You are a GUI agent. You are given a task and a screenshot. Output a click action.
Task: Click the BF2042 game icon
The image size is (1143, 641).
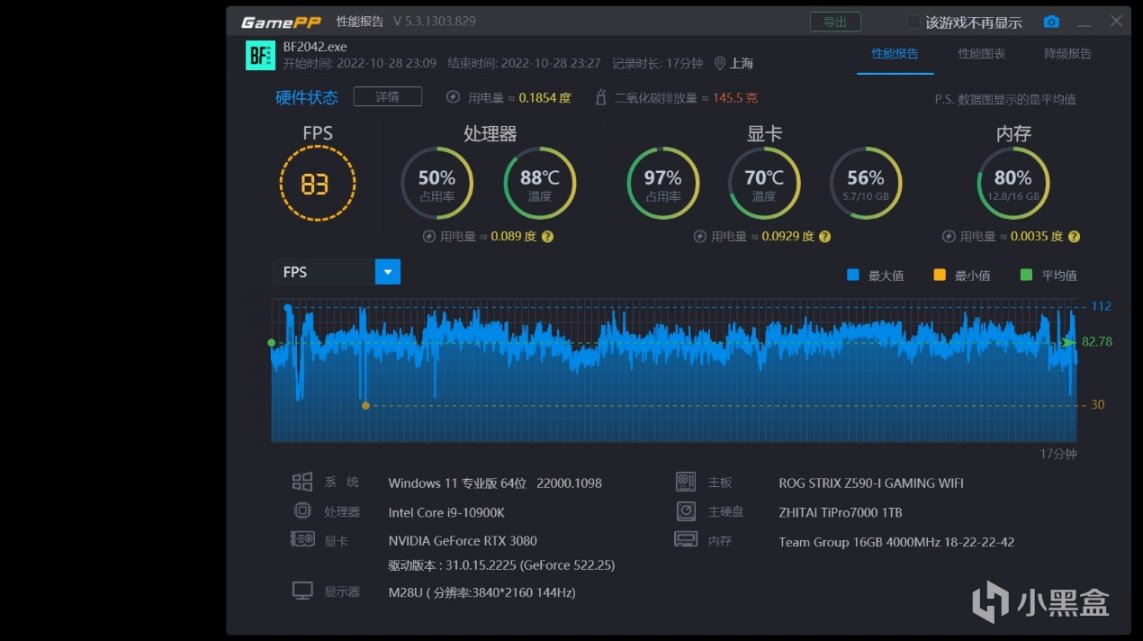tap(260, 55)
